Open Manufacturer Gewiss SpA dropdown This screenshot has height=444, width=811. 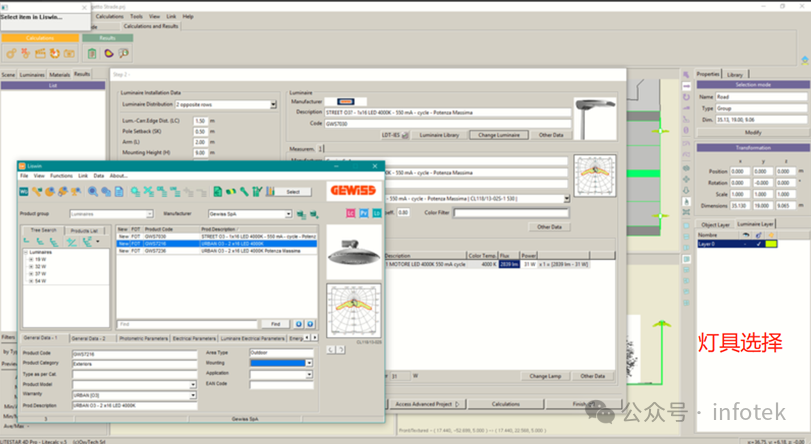(289, 214)
